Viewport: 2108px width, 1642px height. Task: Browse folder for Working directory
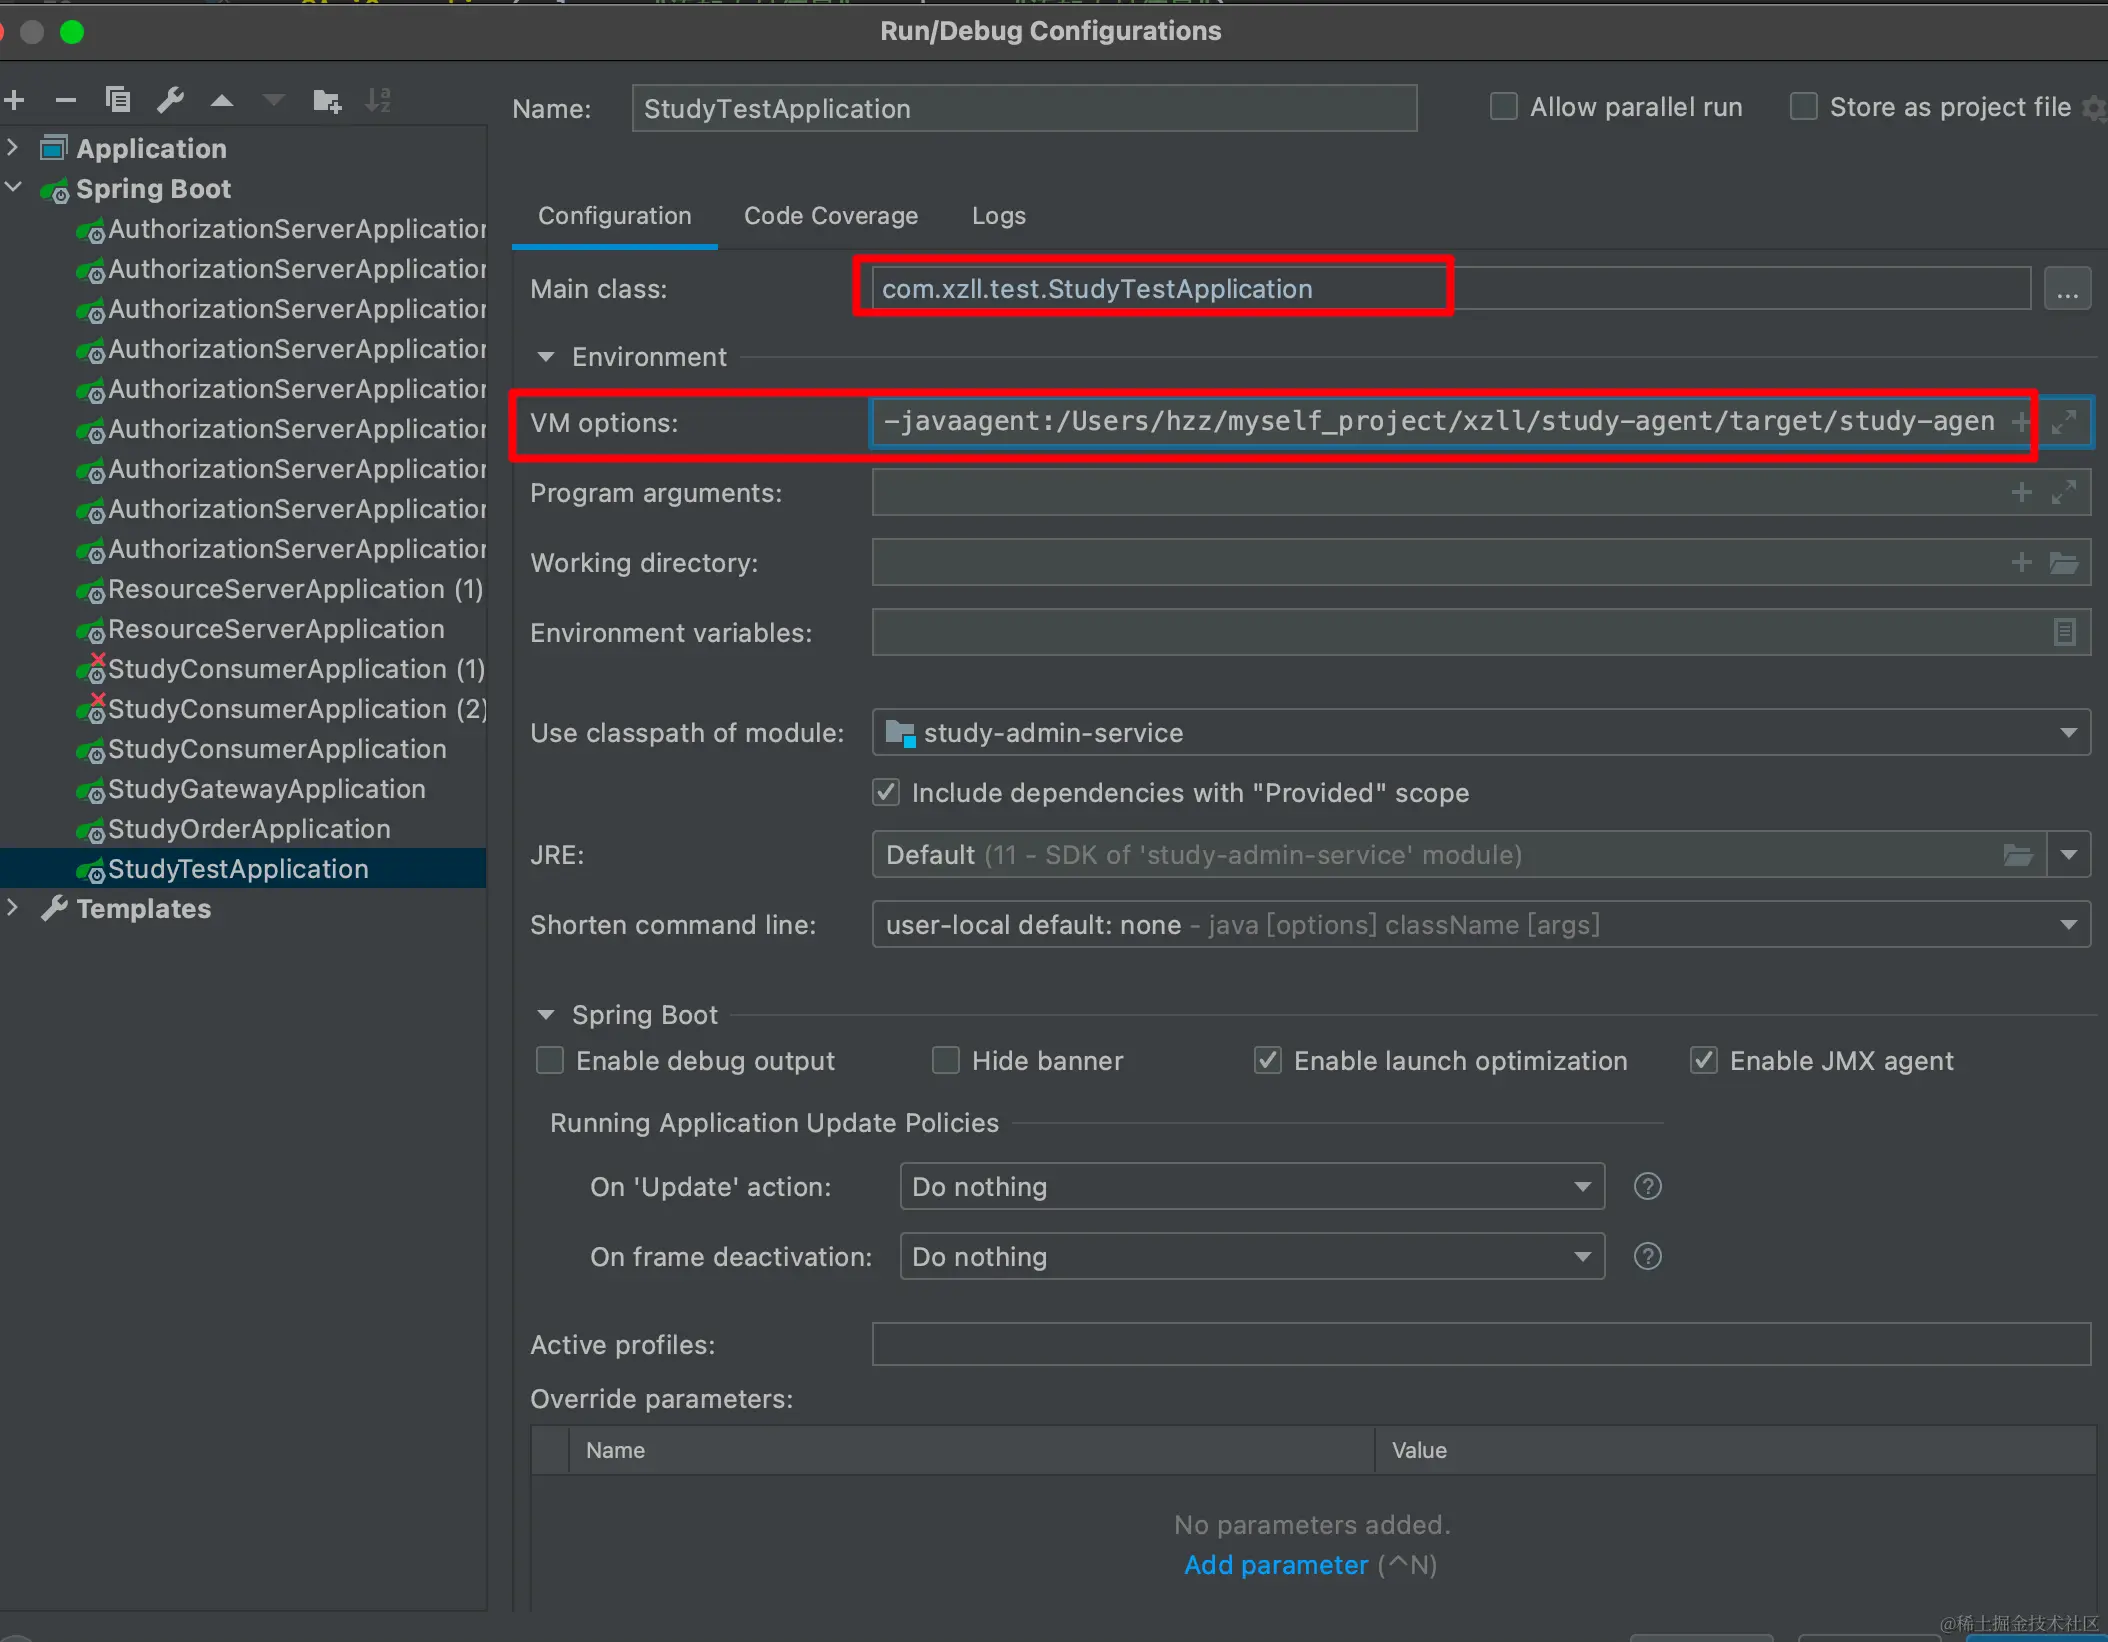tap(2064, 563)
